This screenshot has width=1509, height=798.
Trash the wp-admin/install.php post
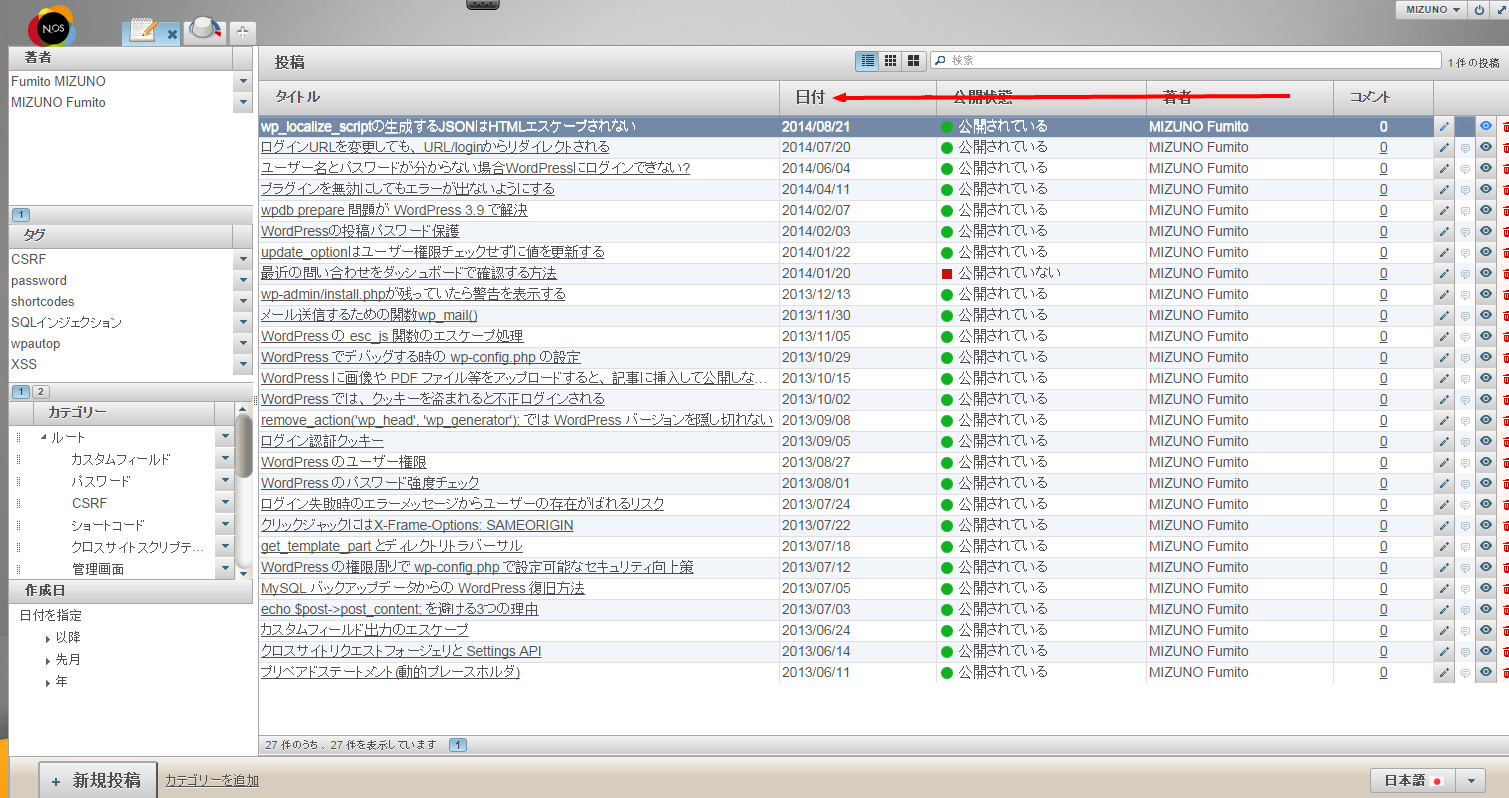1506,294
